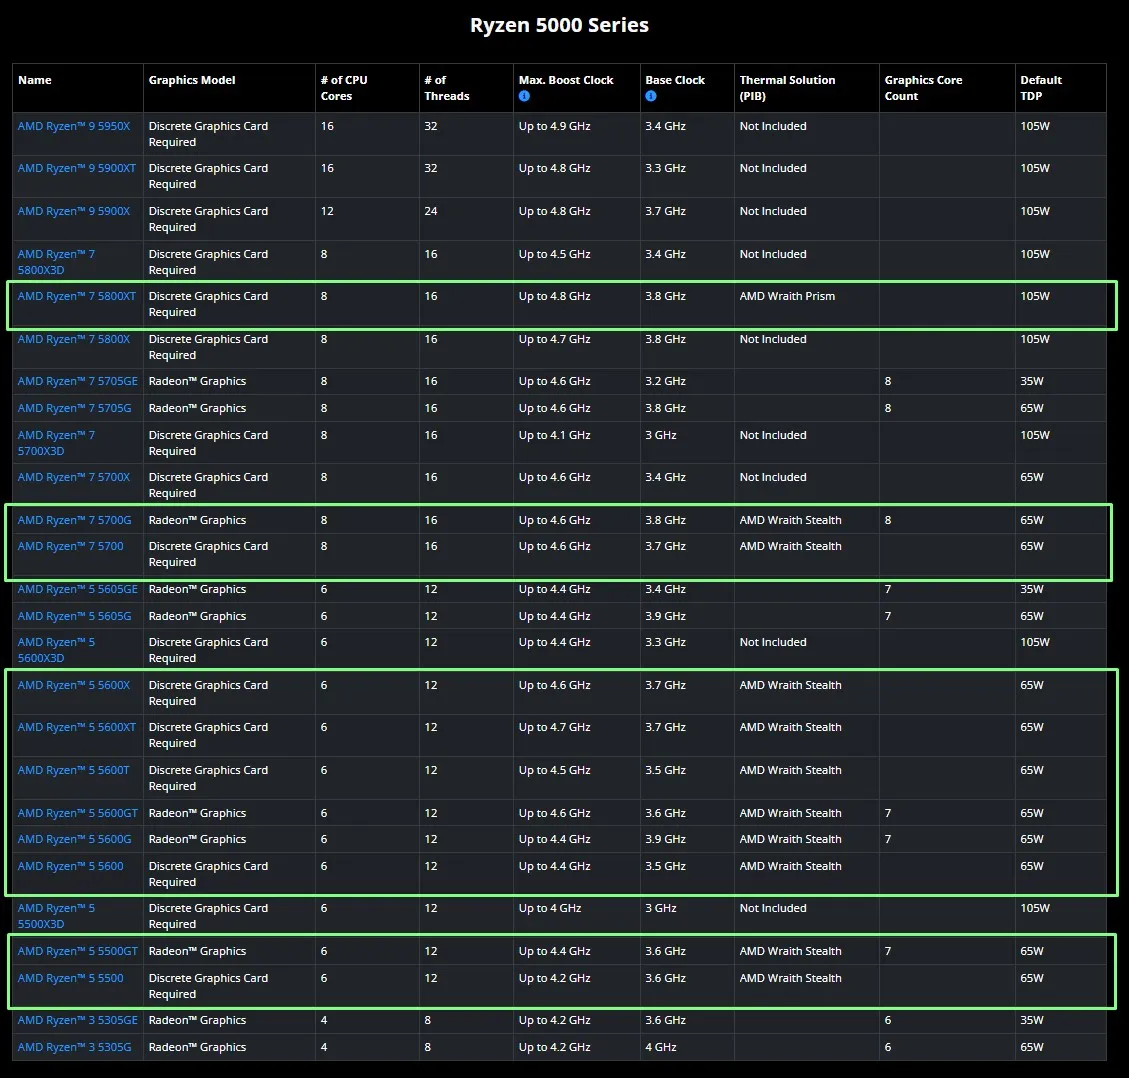This screenshot has width=1129, height=1078.
Task: Click the AMD Ryzen 5 5500GT link
Action: 78,951
